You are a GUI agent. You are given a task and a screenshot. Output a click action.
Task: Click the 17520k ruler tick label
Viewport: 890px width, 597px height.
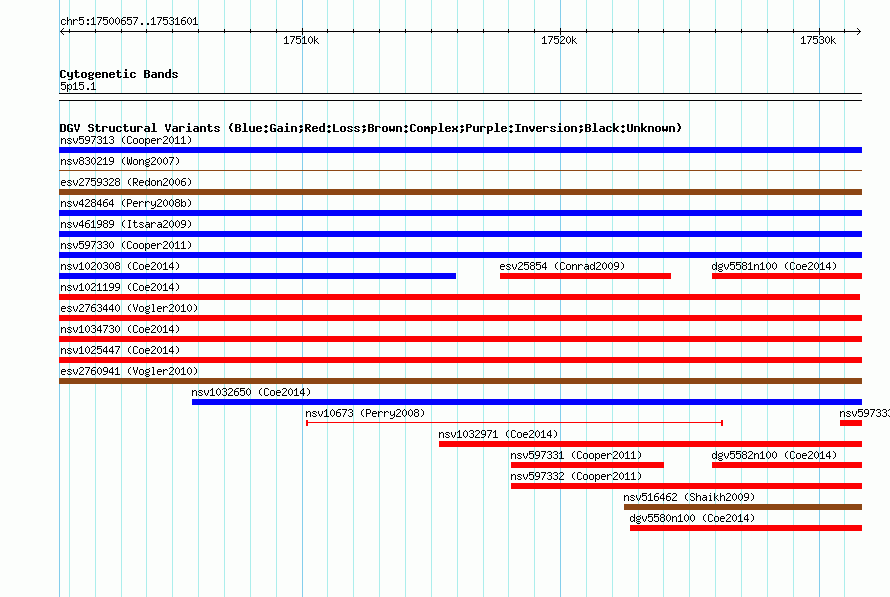pos(559,40)
